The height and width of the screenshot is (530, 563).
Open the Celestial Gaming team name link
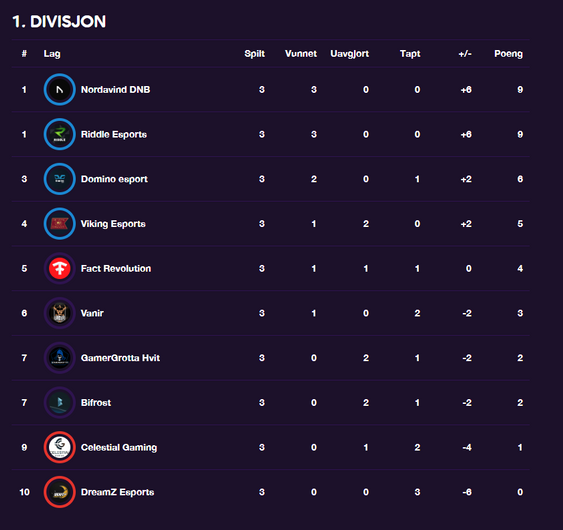(119, 447)
